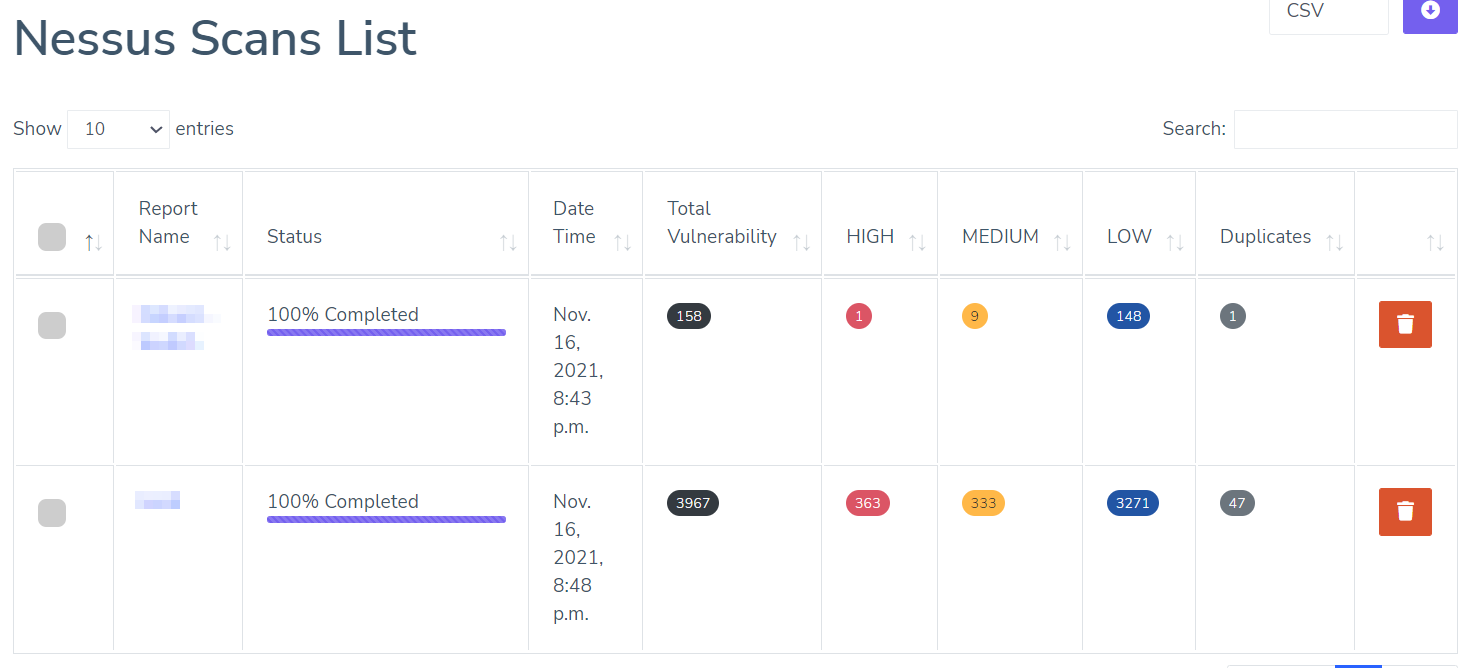The image size is (1470, 668).
Task: Check the checkbox for the second scan row
Action: 52,512
